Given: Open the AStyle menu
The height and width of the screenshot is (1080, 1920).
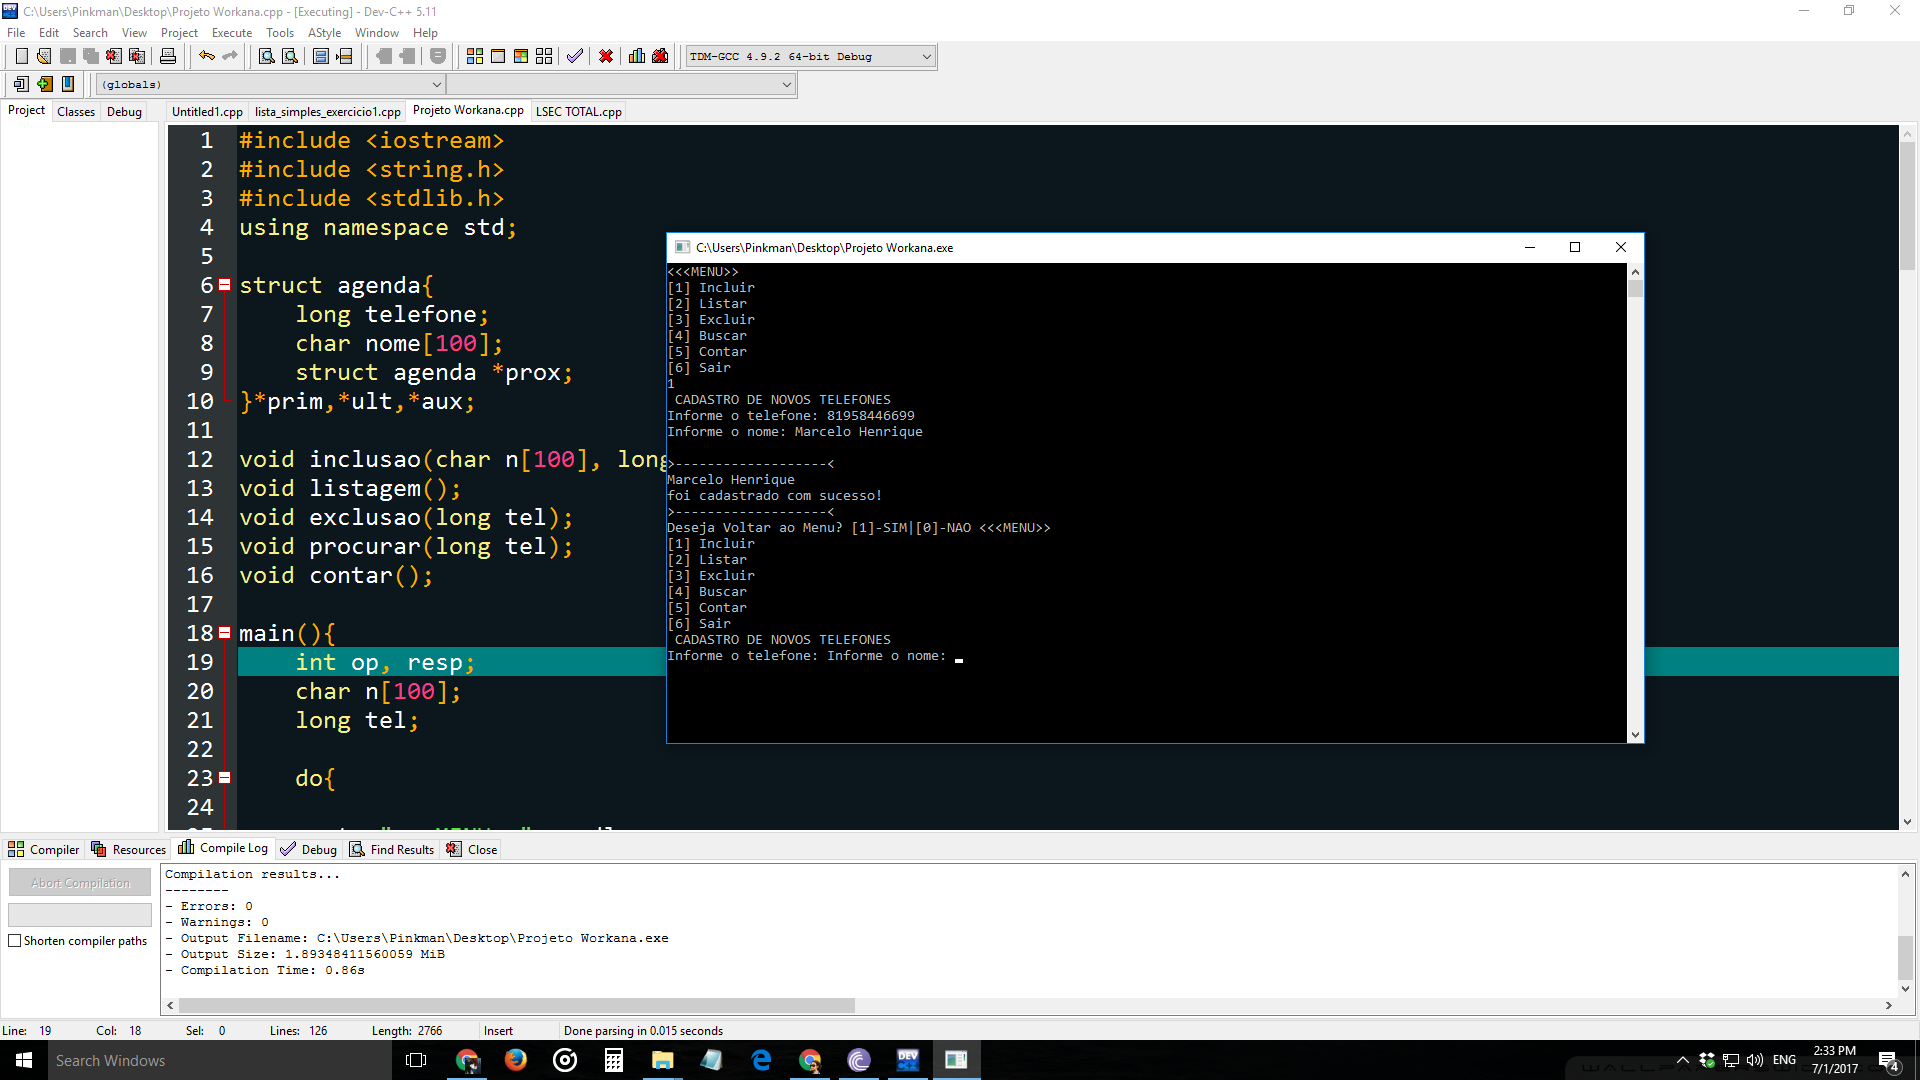Looking at the screenshot, I should tap(324, 32).
